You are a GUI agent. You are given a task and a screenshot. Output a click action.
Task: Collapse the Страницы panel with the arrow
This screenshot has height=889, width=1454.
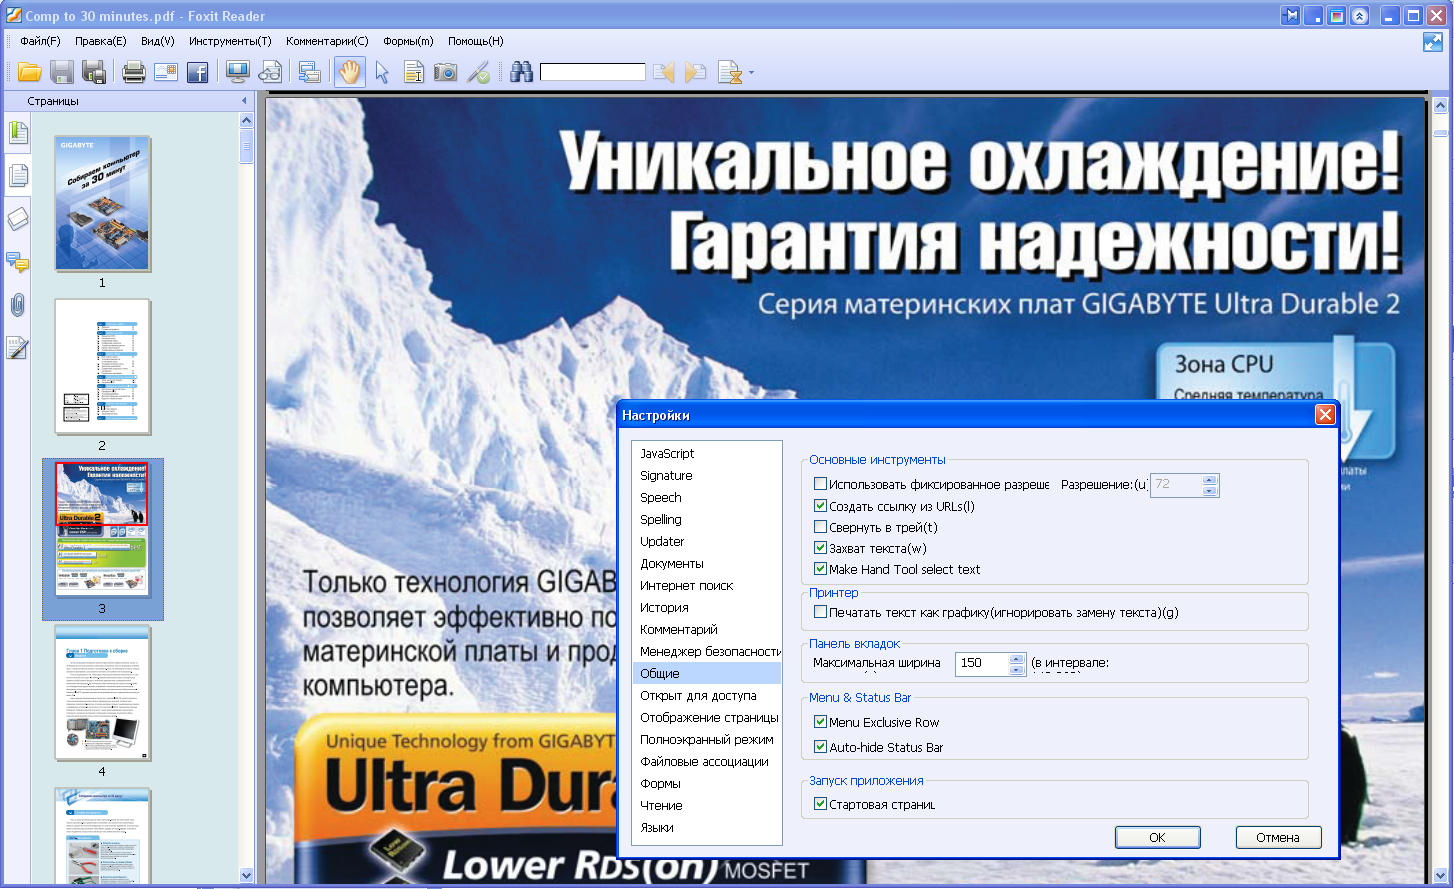[244, 101]
